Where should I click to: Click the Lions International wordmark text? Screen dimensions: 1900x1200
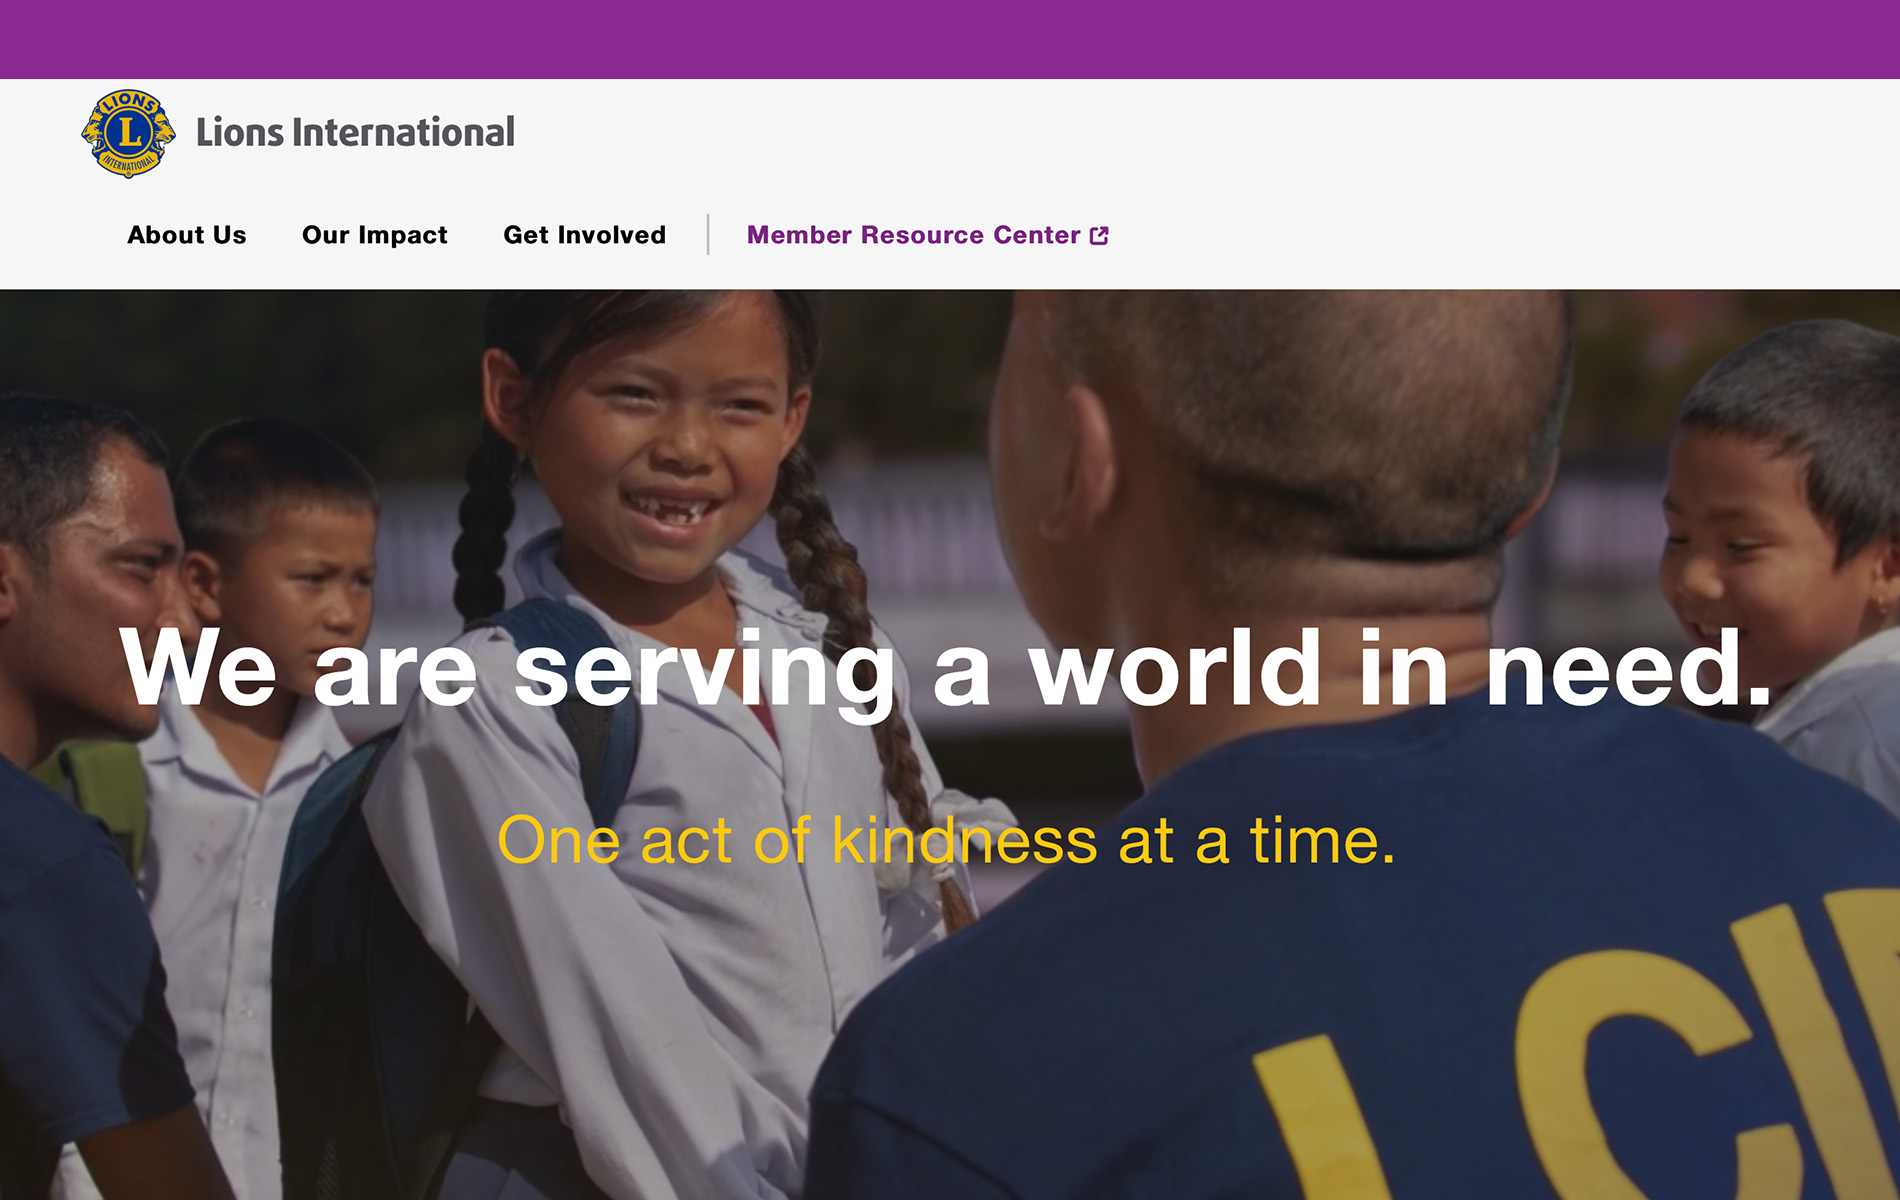(355, 133)
